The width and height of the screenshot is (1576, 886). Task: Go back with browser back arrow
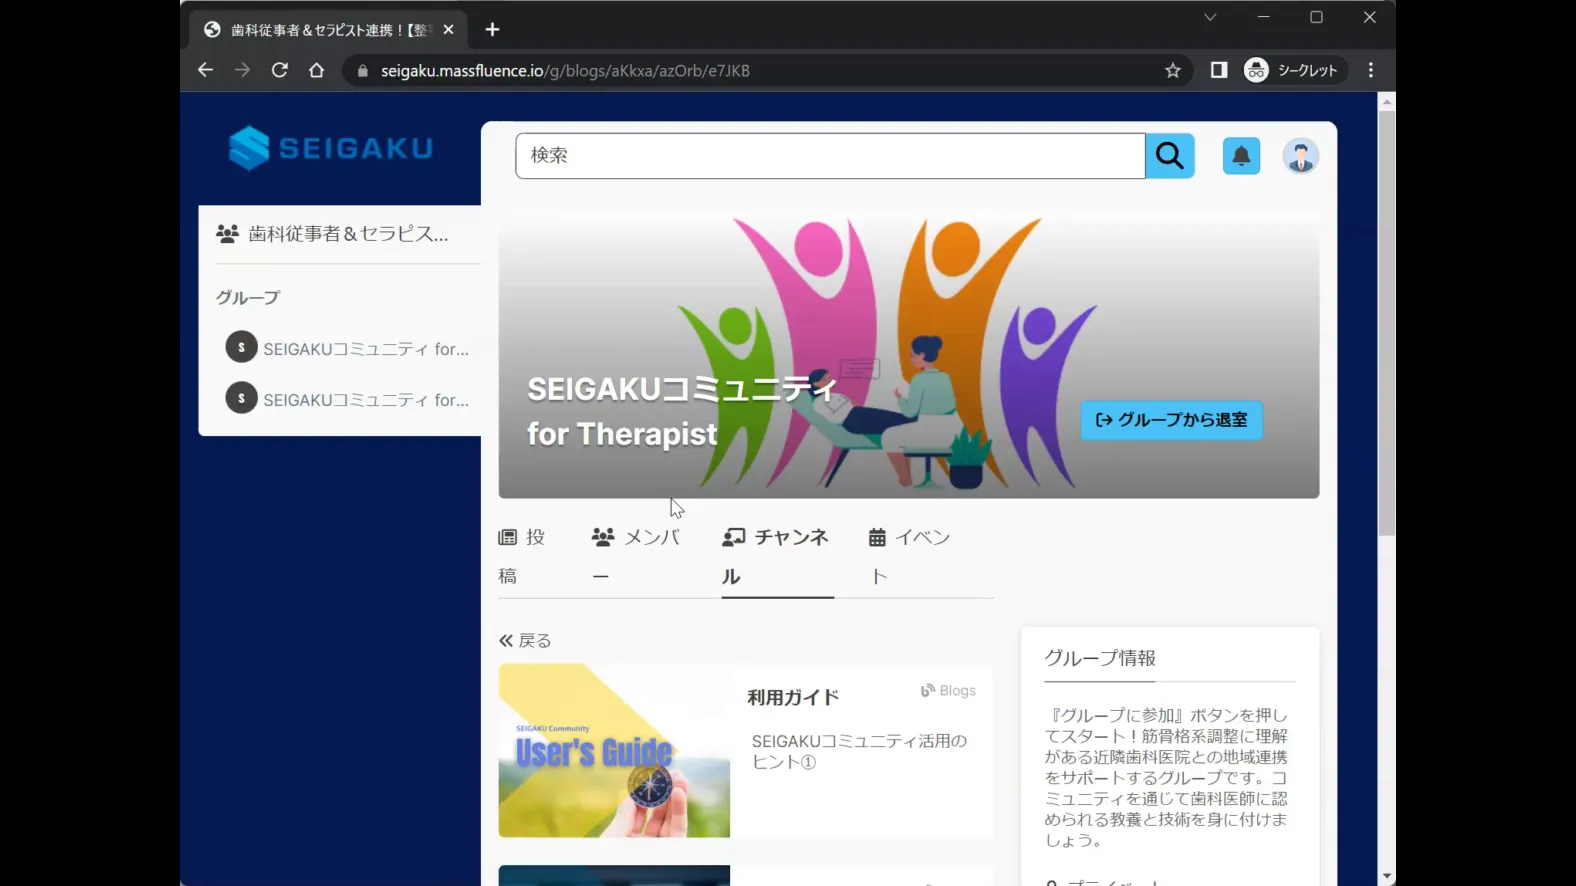tap(205, 70)
